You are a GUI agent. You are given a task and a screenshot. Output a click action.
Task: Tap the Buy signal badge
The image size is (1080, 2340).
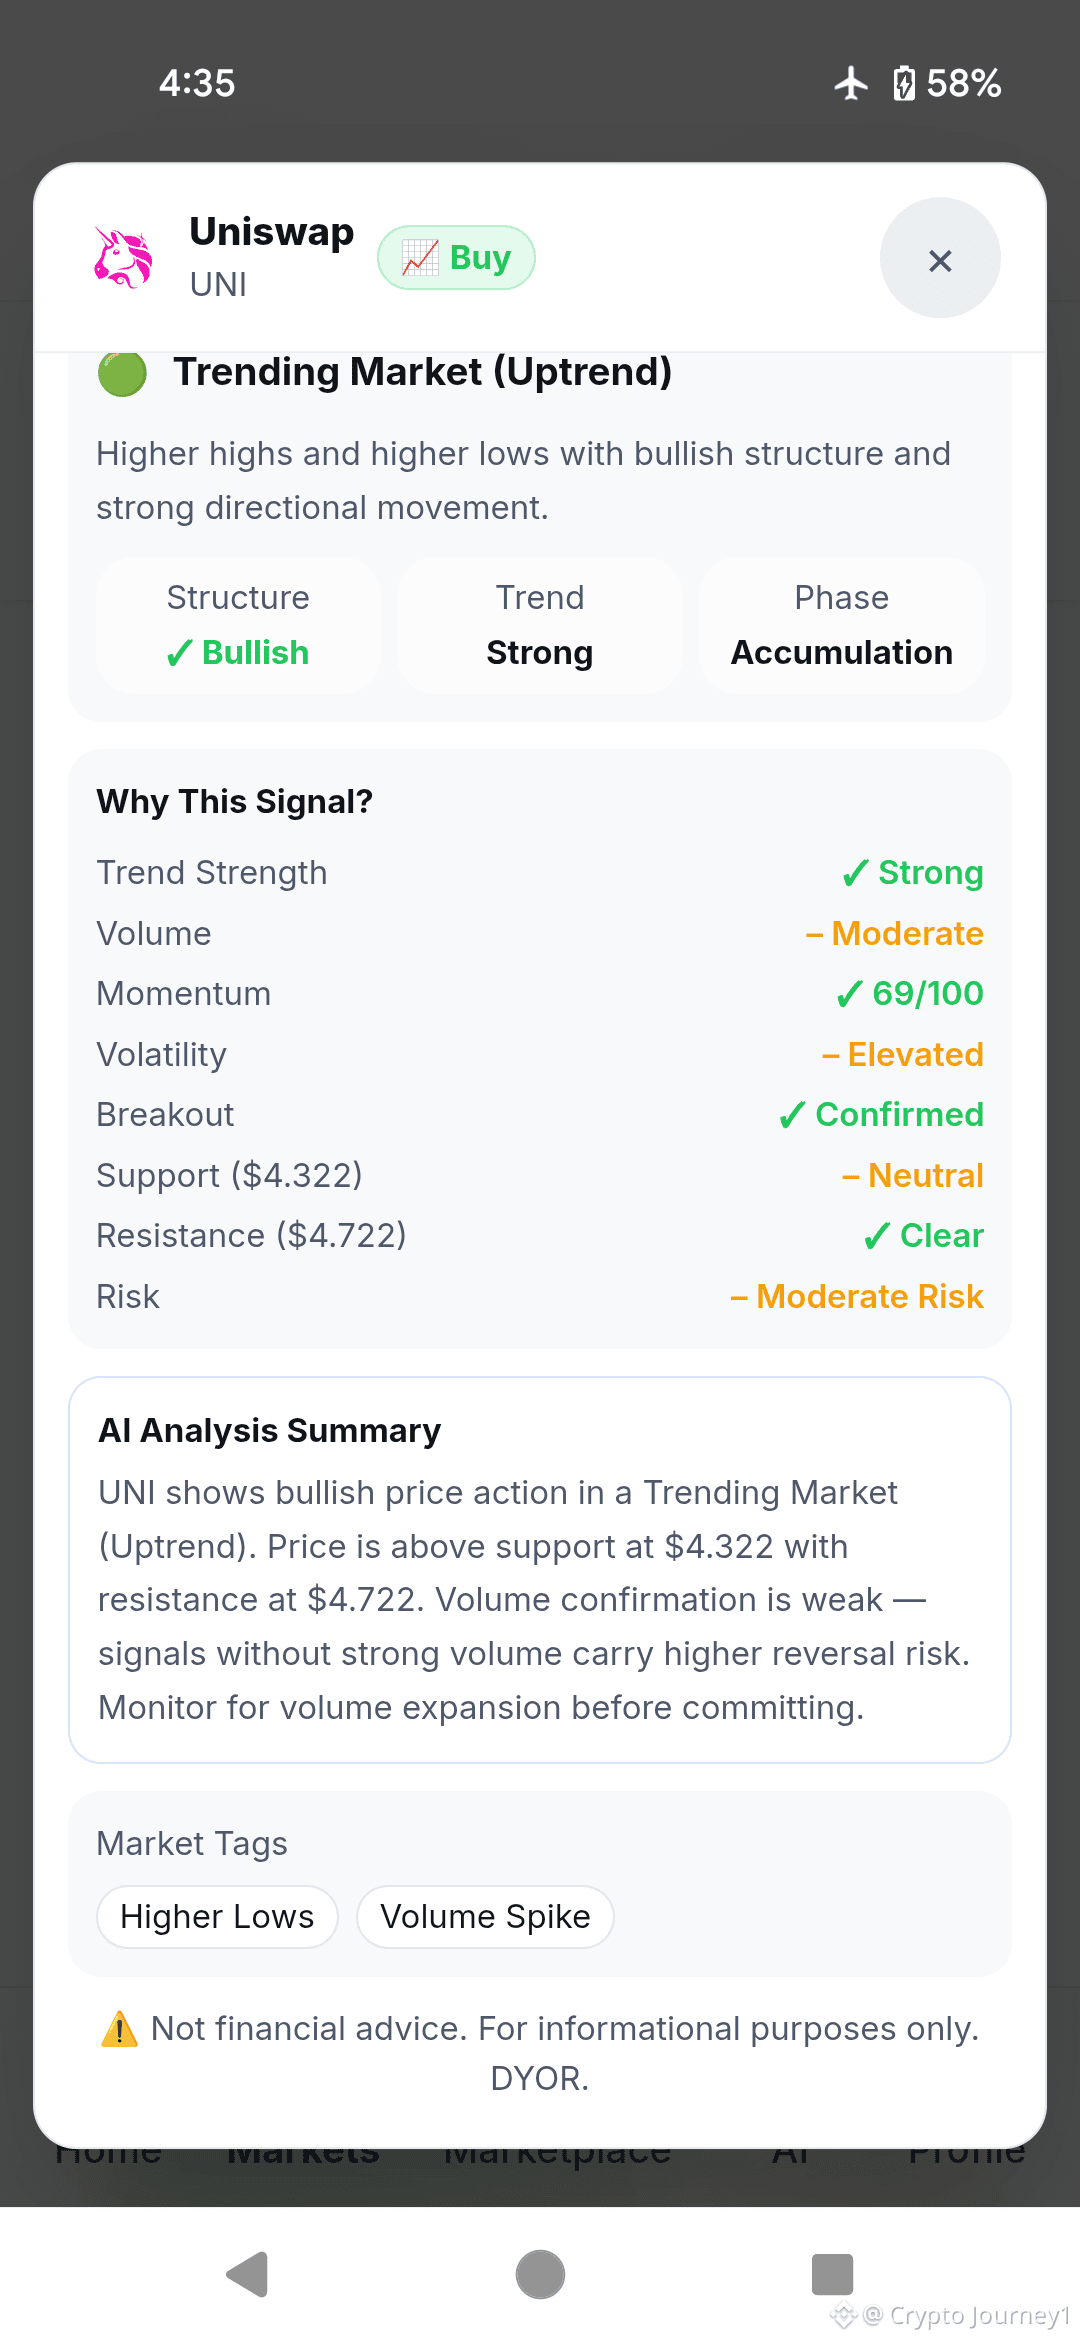[456, 258]
